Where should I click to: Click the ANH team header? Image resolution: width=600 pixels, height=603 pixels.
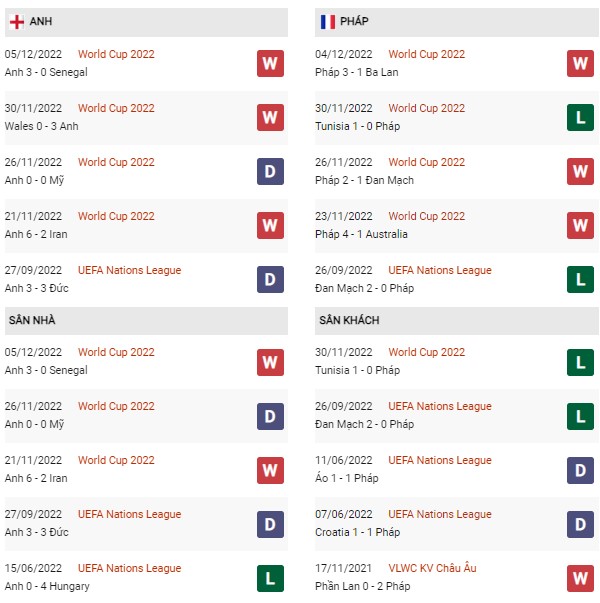pyautogui.click(x=42, y=21)
